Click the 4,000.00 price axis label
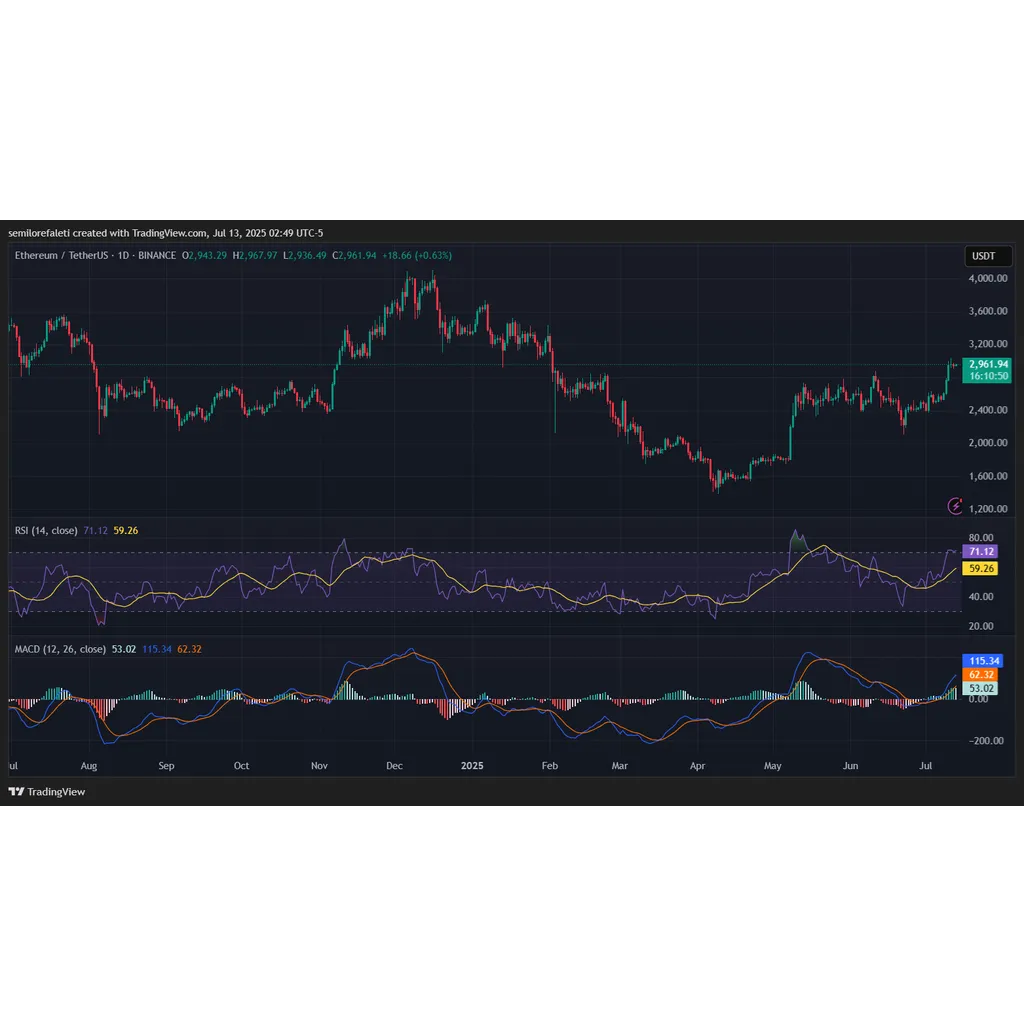1024x1024 pixels. [987, 278]
